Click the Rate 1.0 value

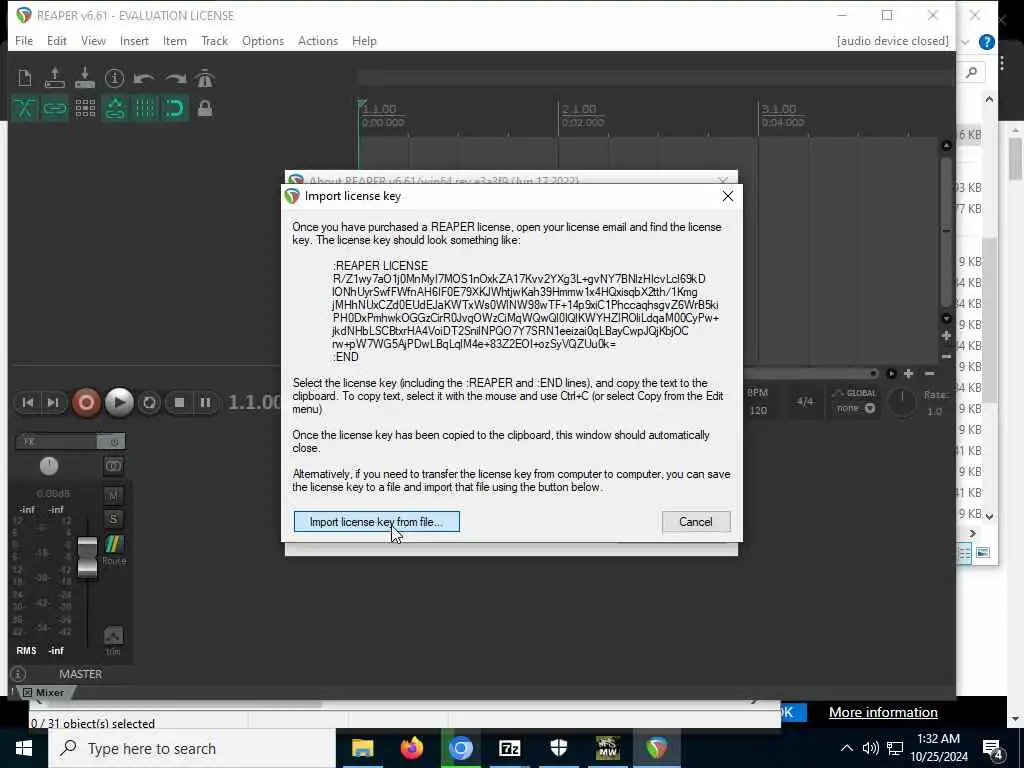tap(935, 411)
